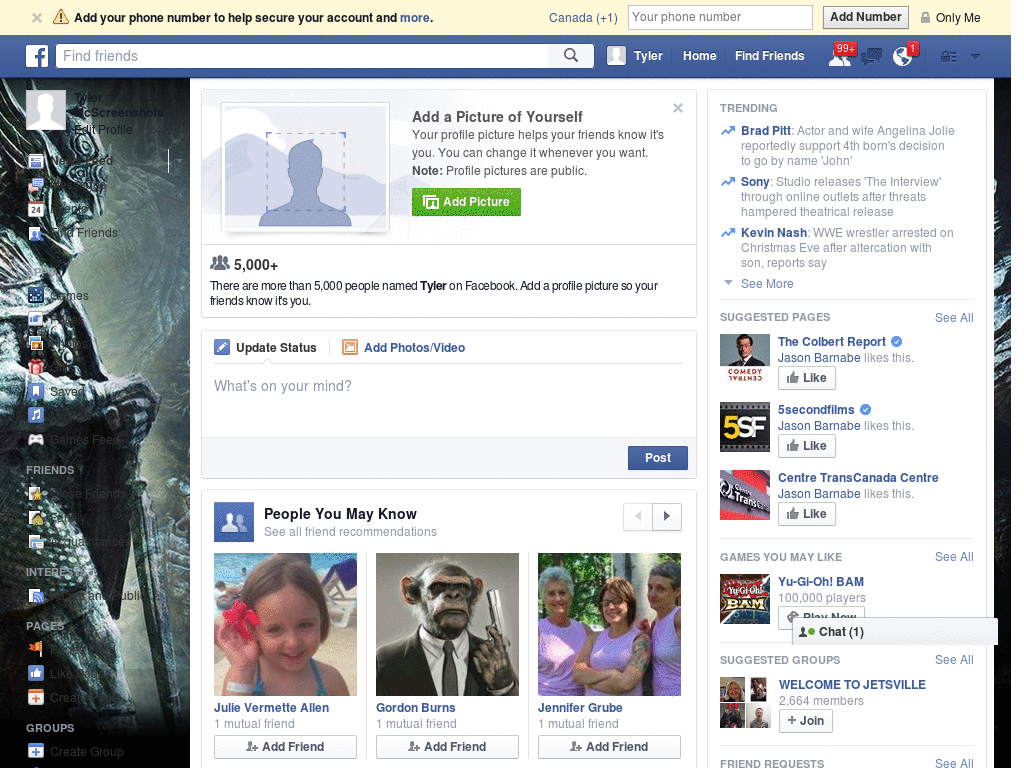Click the search magnifier icon
The width and height of the screenshot is (1024, 768).
tap(571, 56)
